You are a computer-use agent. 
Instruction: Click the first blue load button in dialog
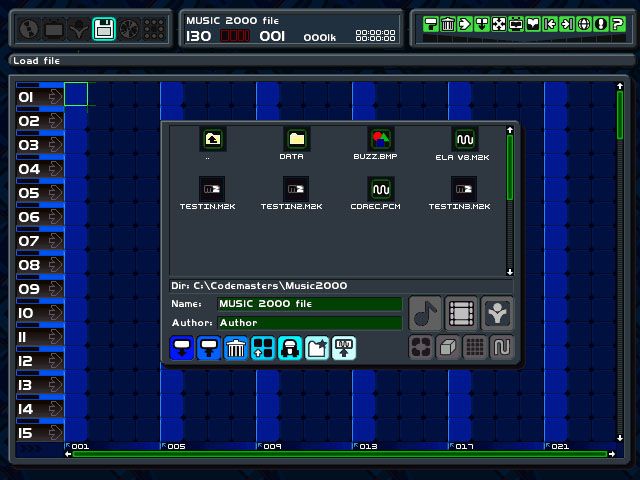(x=182, y=348)
